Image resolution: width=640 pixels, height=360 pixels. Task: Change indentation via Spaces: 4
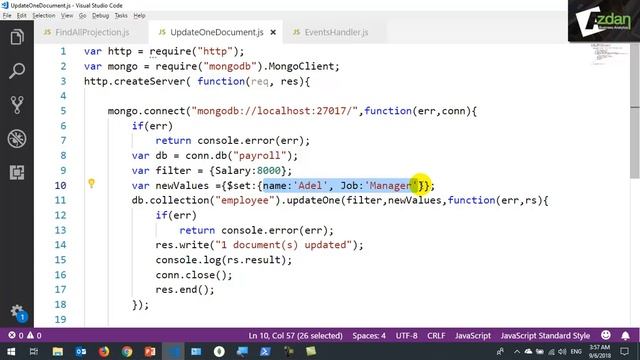click(x=369, y=336)
